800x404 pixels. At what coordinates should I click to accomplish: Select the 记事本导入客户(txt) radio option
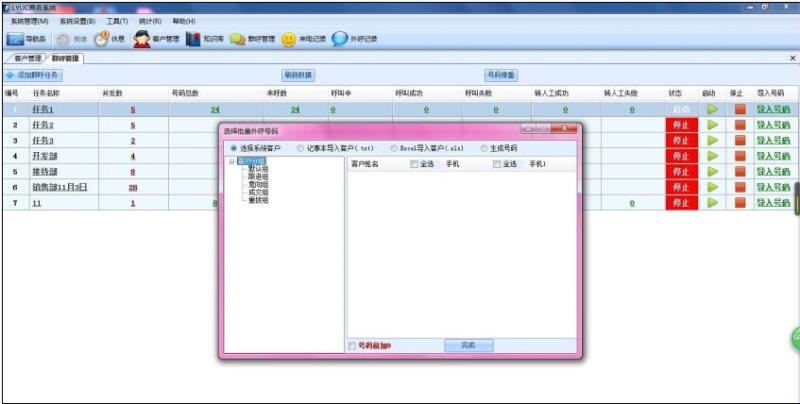301,148
